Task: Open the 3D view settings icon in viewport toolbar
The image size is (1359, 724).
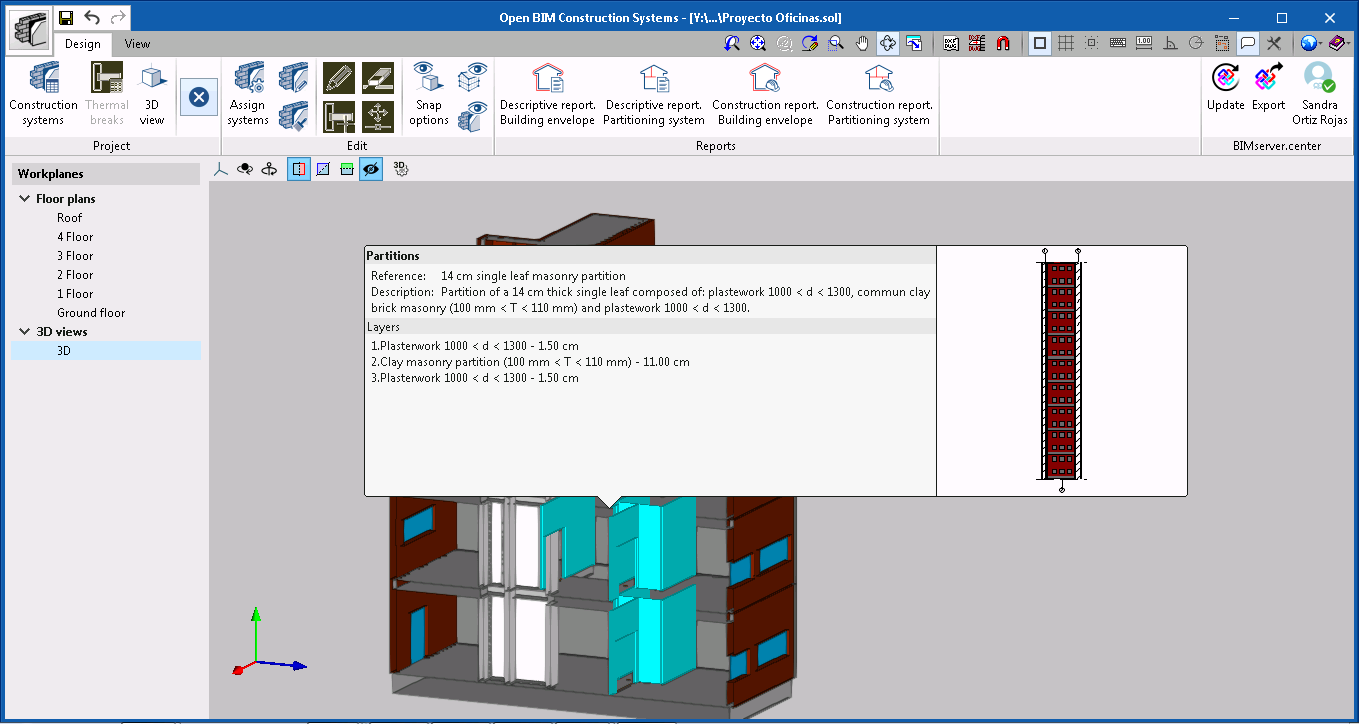Action: pos(403,168)
